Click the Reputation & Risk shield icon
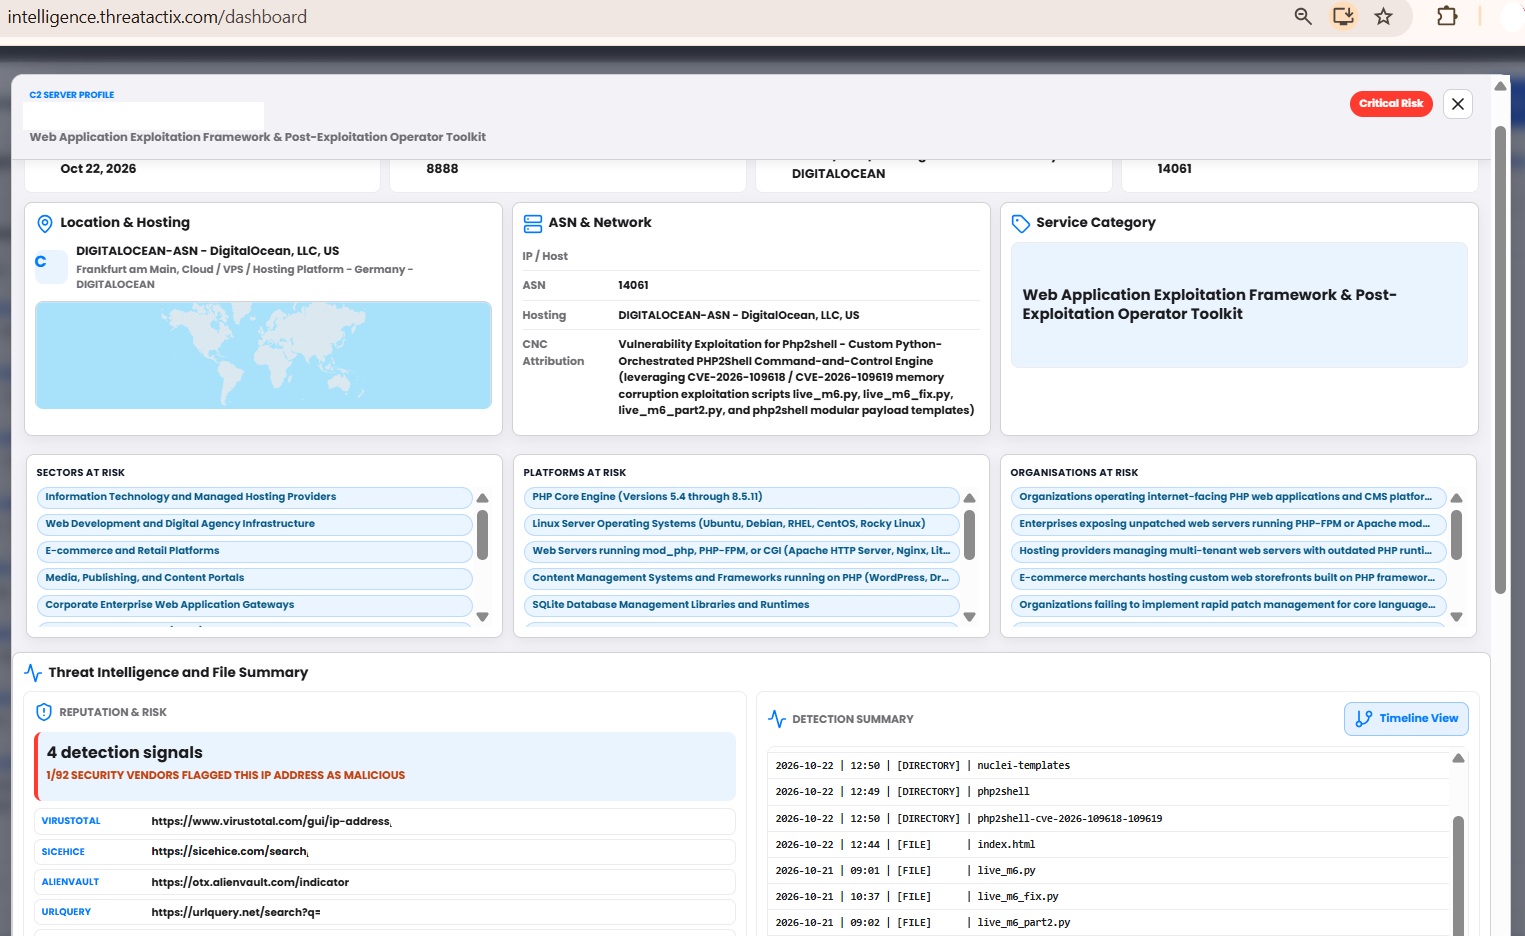This screenshot has height=936, width=1525. pos(44,712)
